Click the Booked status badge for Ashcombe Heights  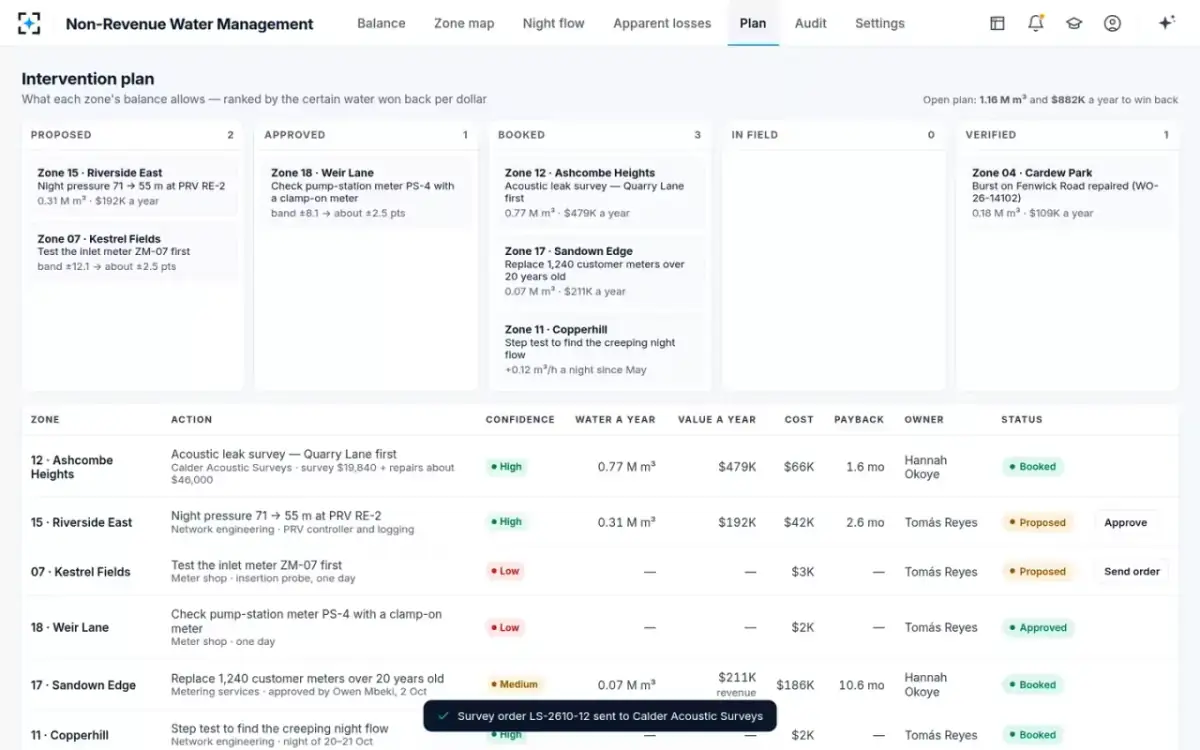[1032, 467]
